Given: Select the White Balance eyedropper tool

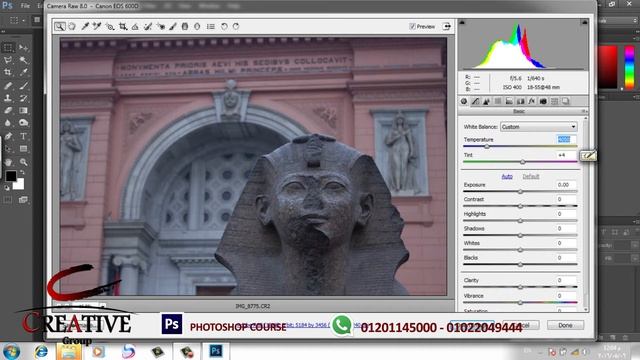Looking at the screenshot, I should [x=85, y=27].
